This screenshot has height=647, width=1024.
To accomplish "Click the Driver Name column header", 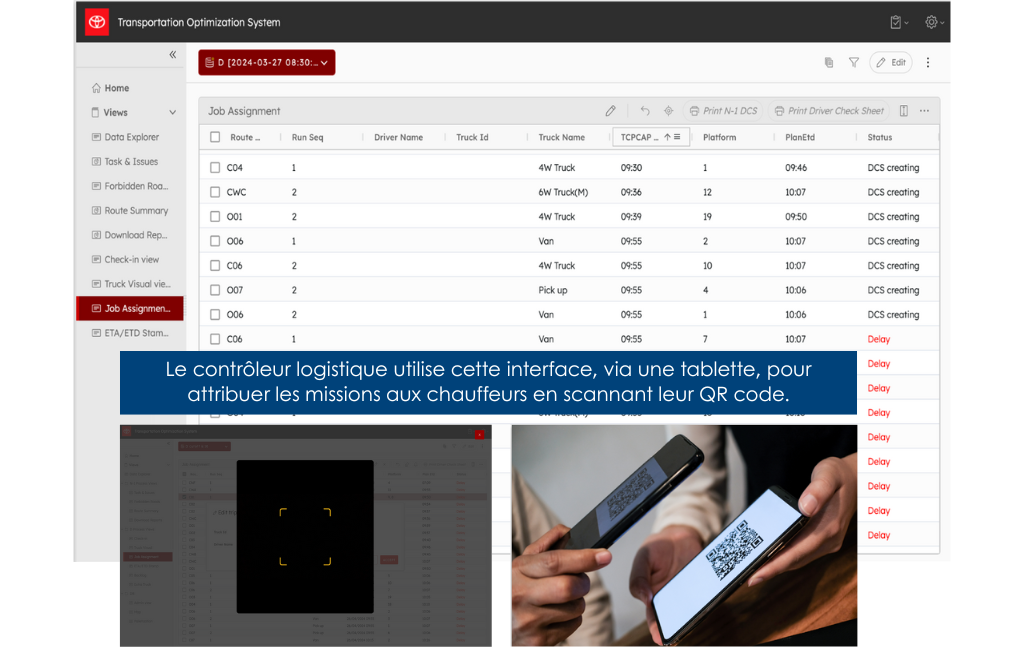I will click(398, 137).
